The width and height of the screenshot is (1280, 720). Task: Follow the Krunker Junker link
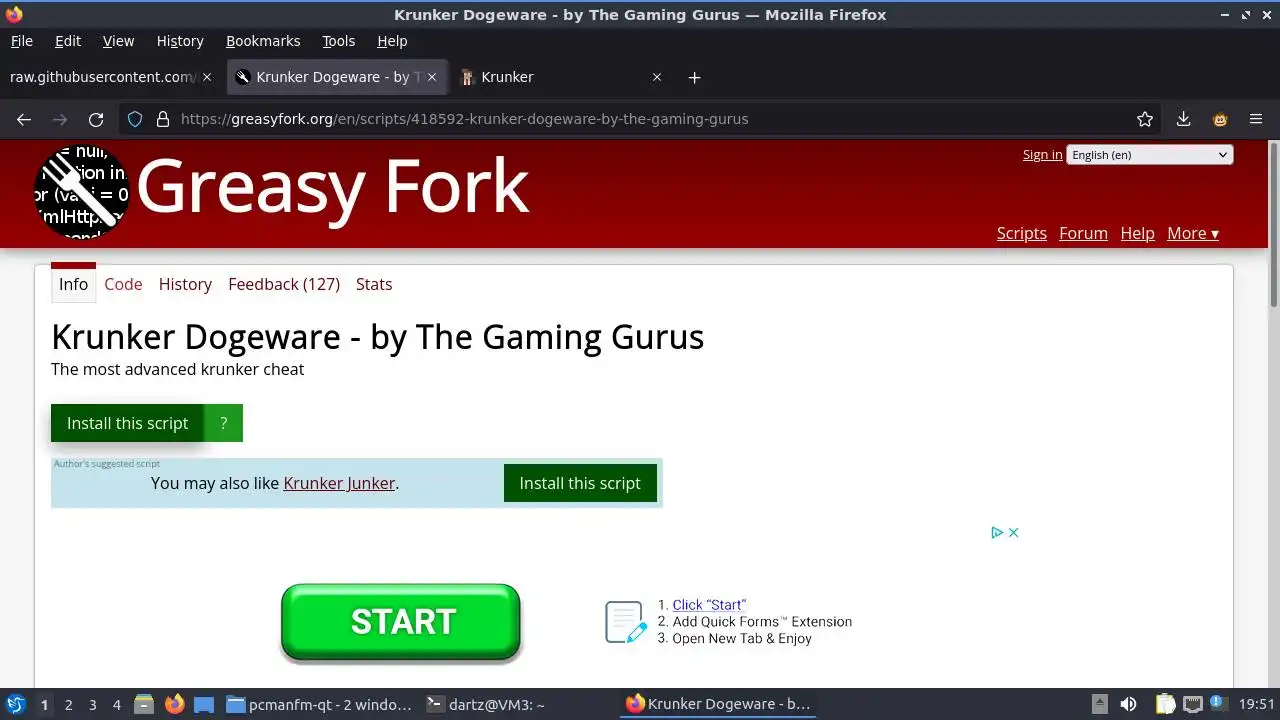click(x=339, y=483)
